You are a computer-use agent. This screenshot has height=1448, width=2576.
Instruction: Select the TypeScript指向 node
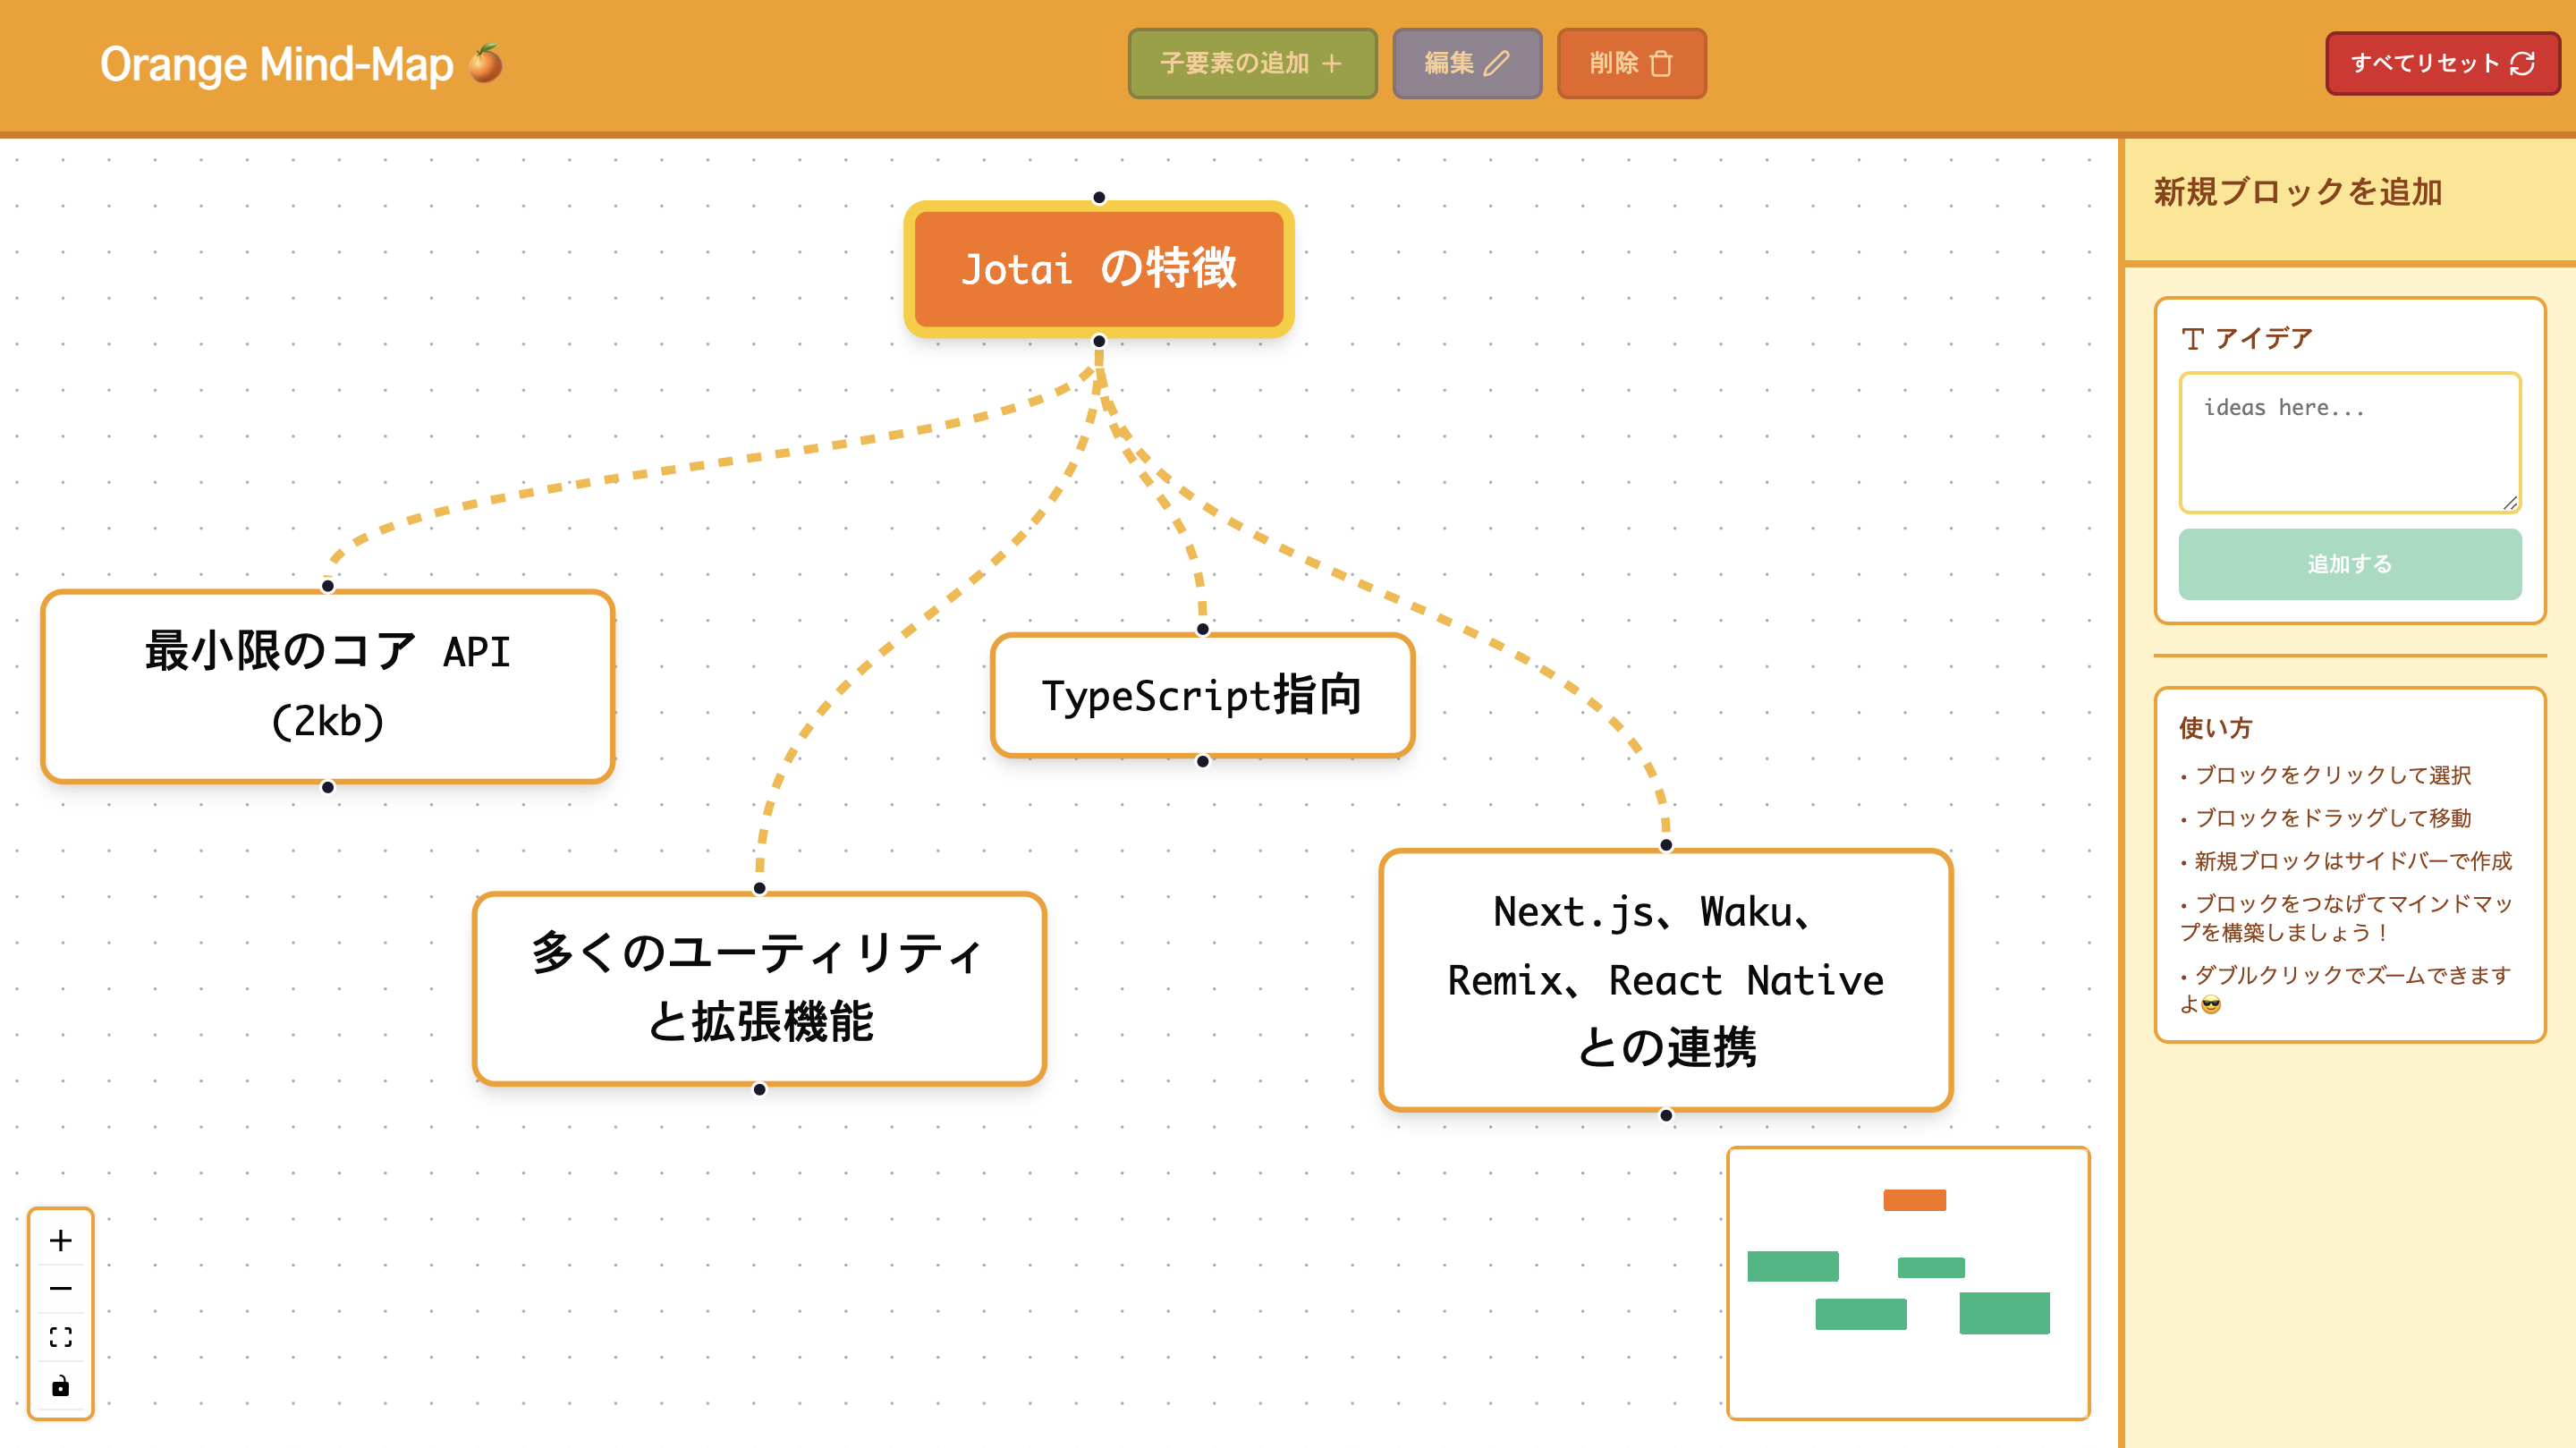(1202, 695)
